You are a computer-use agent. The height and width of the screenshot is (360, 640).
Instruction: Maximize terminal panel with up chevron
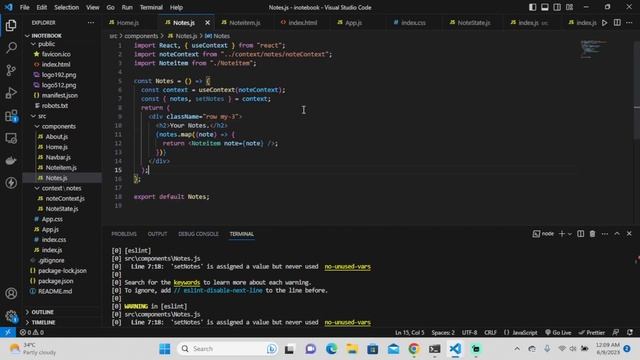point(617,234)
